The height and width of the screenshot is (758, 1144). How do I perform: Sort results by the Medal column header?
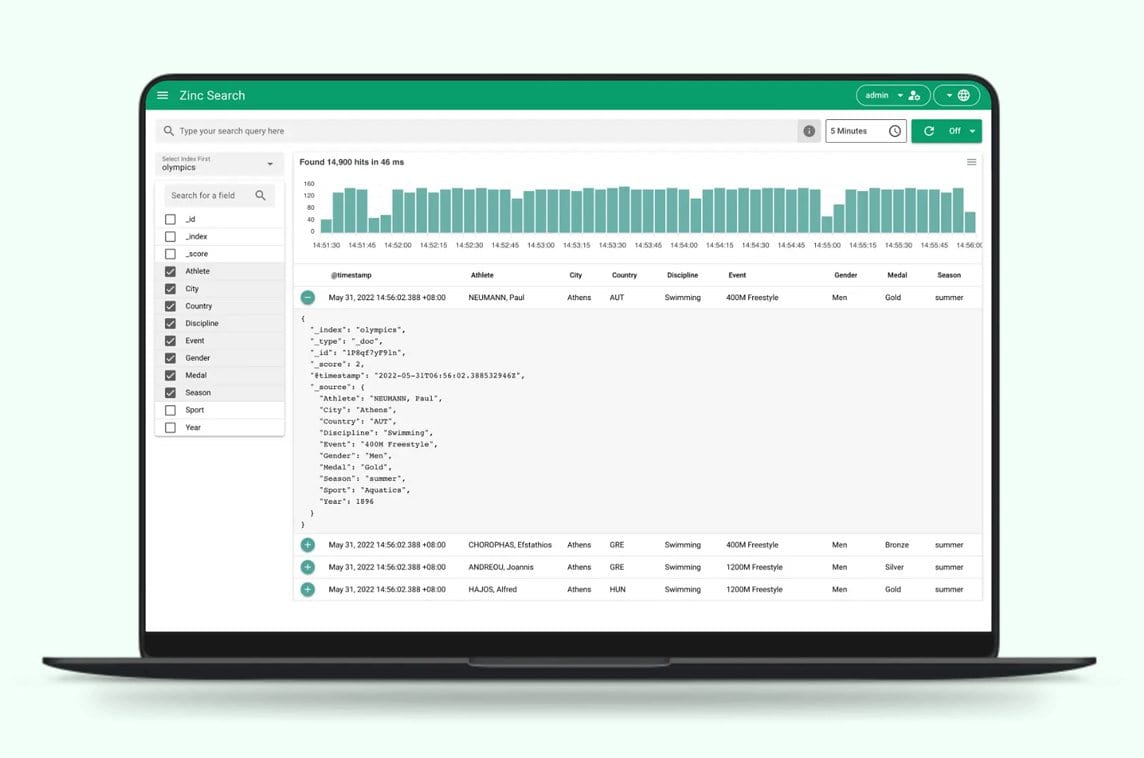(896, 275)
